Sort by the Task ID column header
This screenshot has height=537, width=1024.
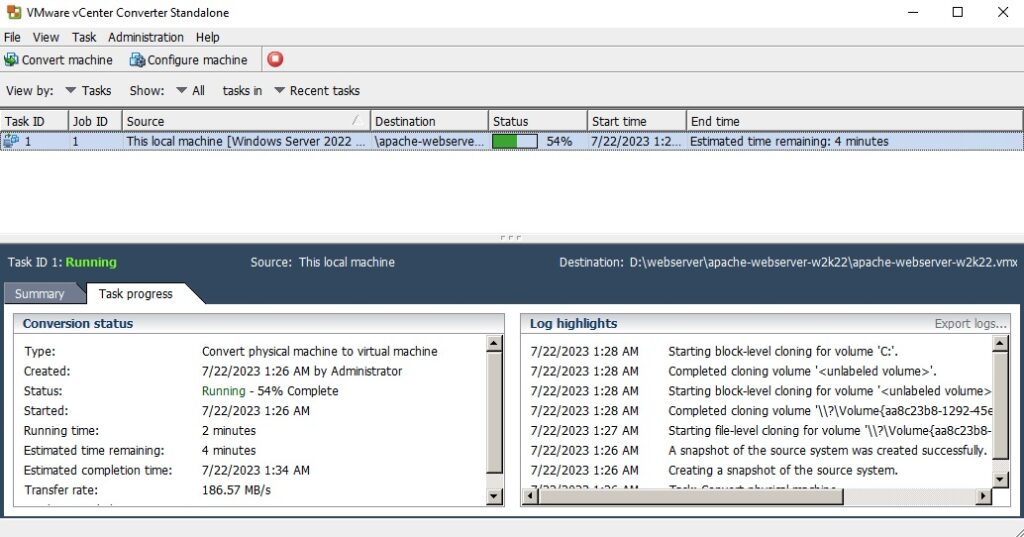(x=34, y=122)
